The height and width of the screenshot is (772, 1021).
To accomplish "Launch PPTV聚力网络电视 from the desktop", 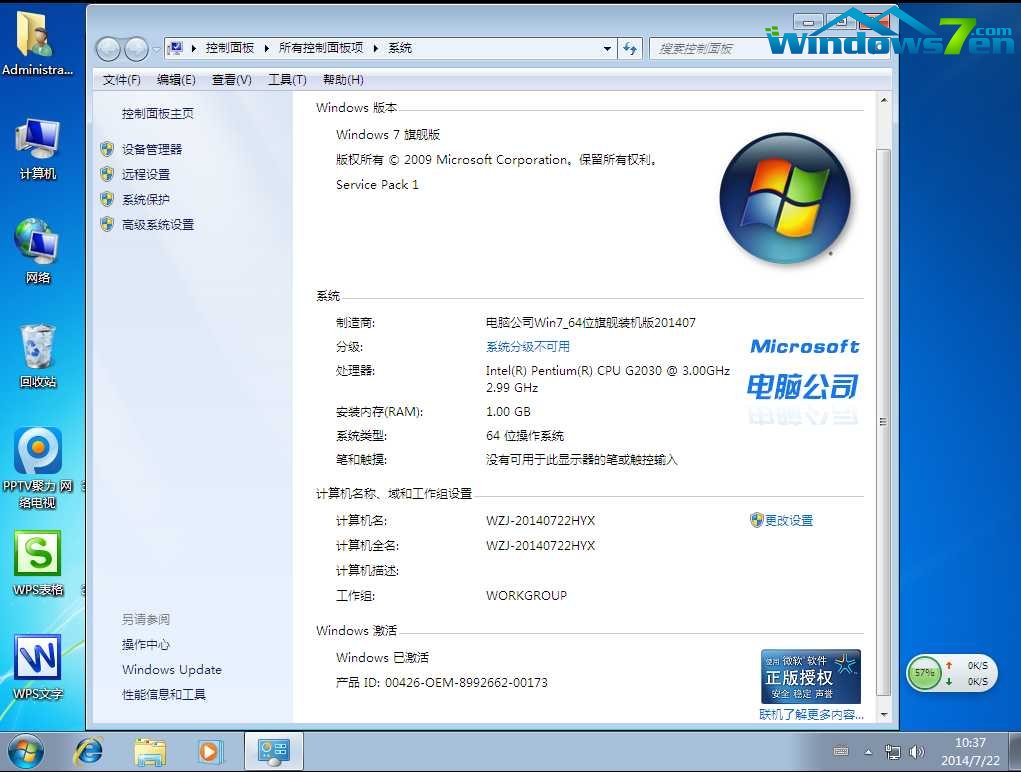I will point(37,450).
